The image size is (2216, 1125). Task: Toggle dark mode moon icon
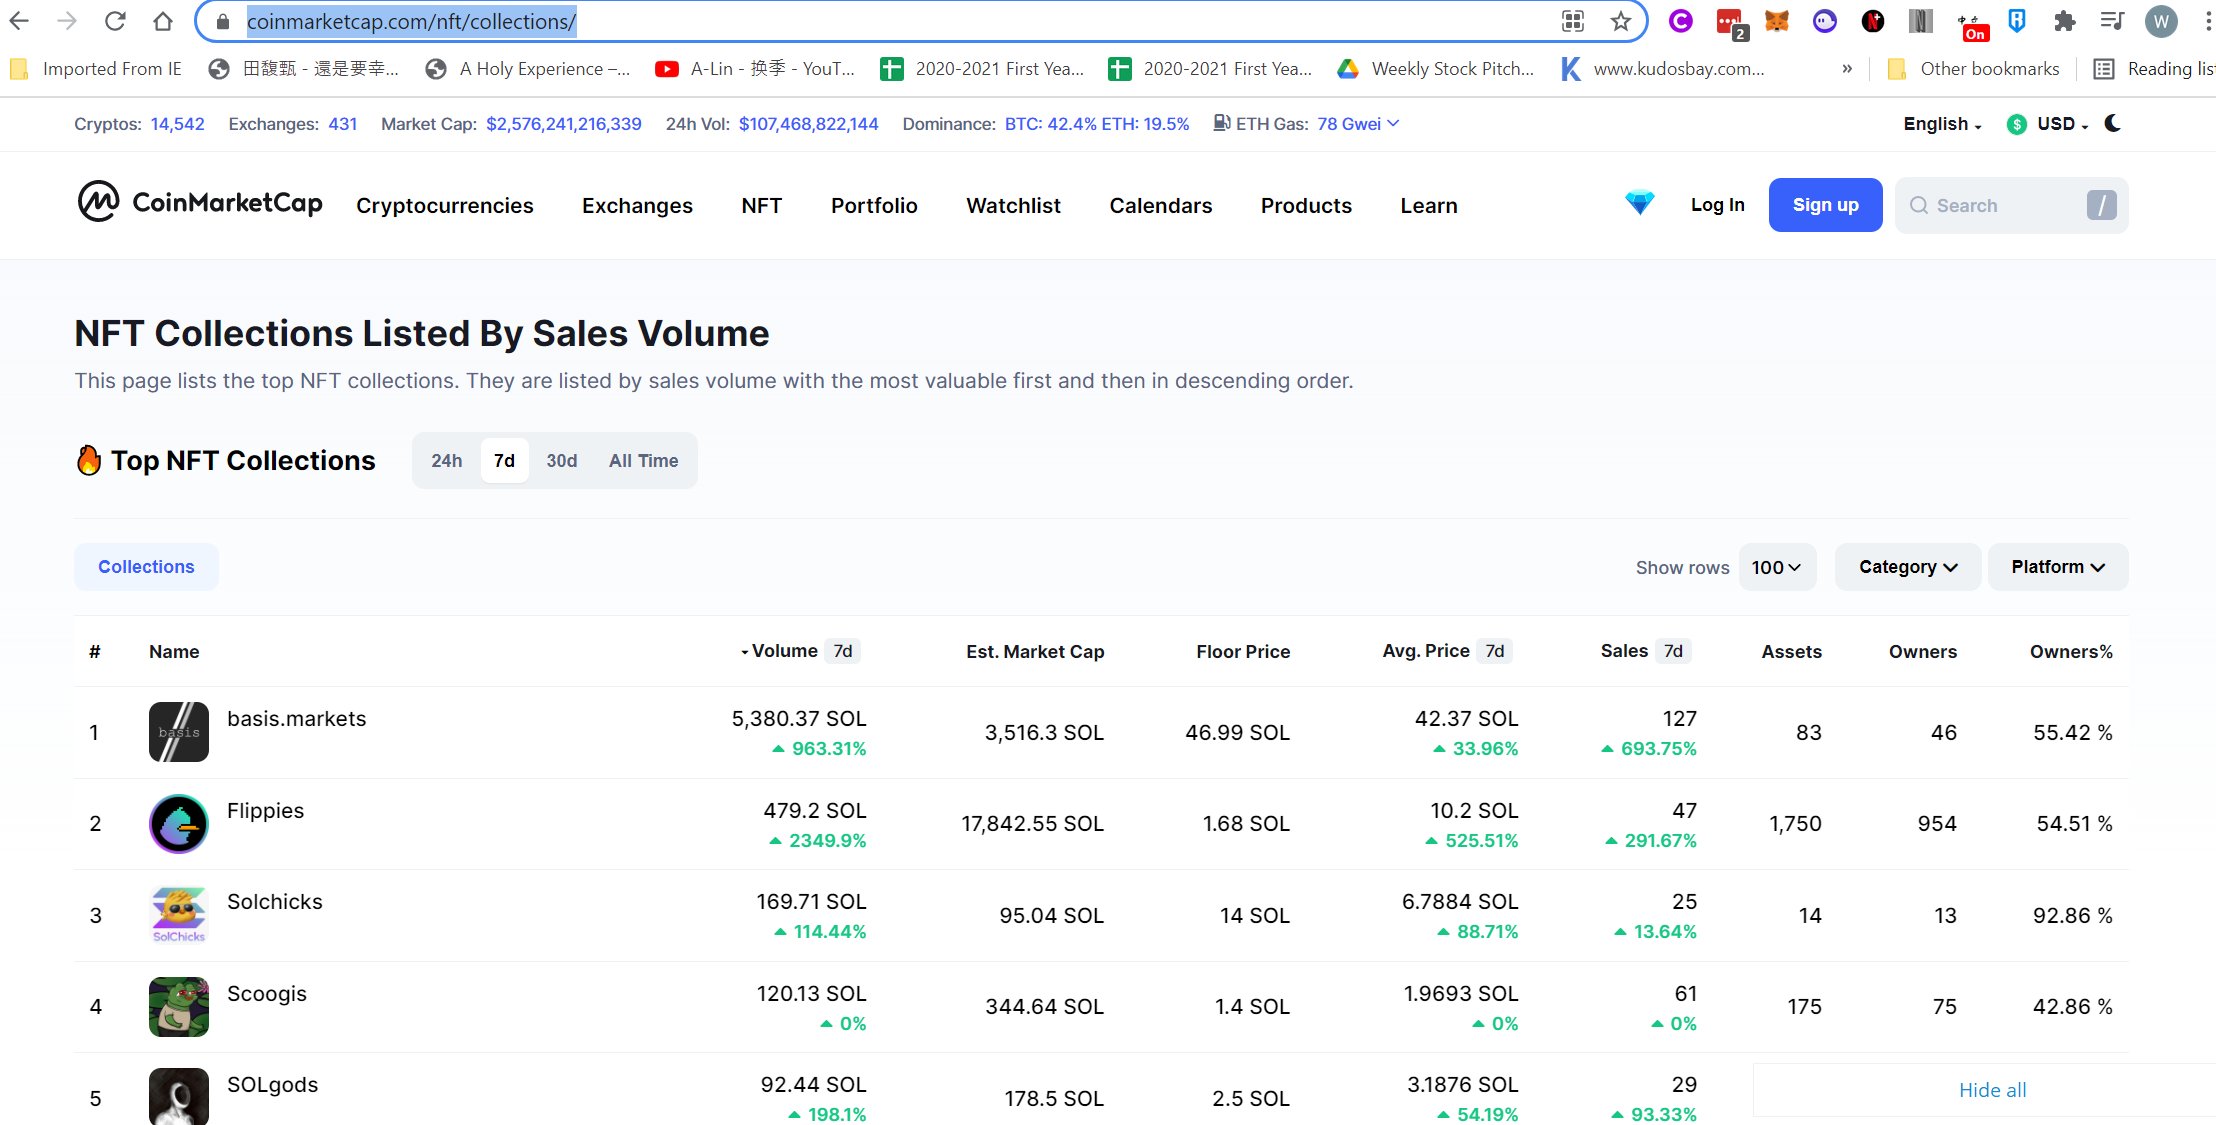click(x=2112, y=123)
